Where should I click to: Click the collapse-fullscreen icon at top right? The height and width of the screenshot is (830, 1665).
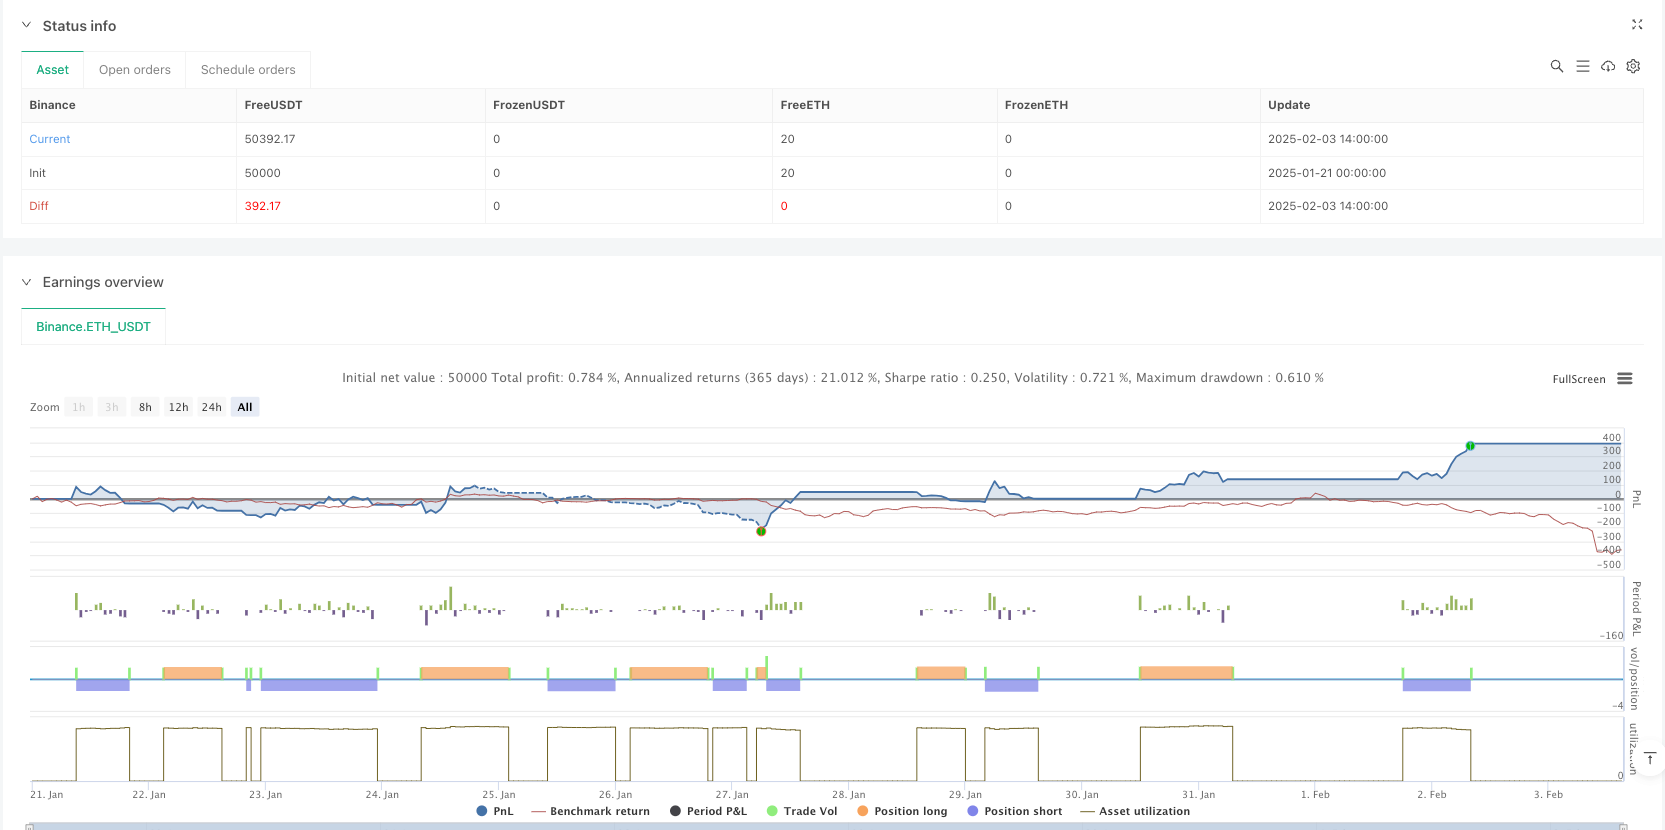(x=1637, y=25)
